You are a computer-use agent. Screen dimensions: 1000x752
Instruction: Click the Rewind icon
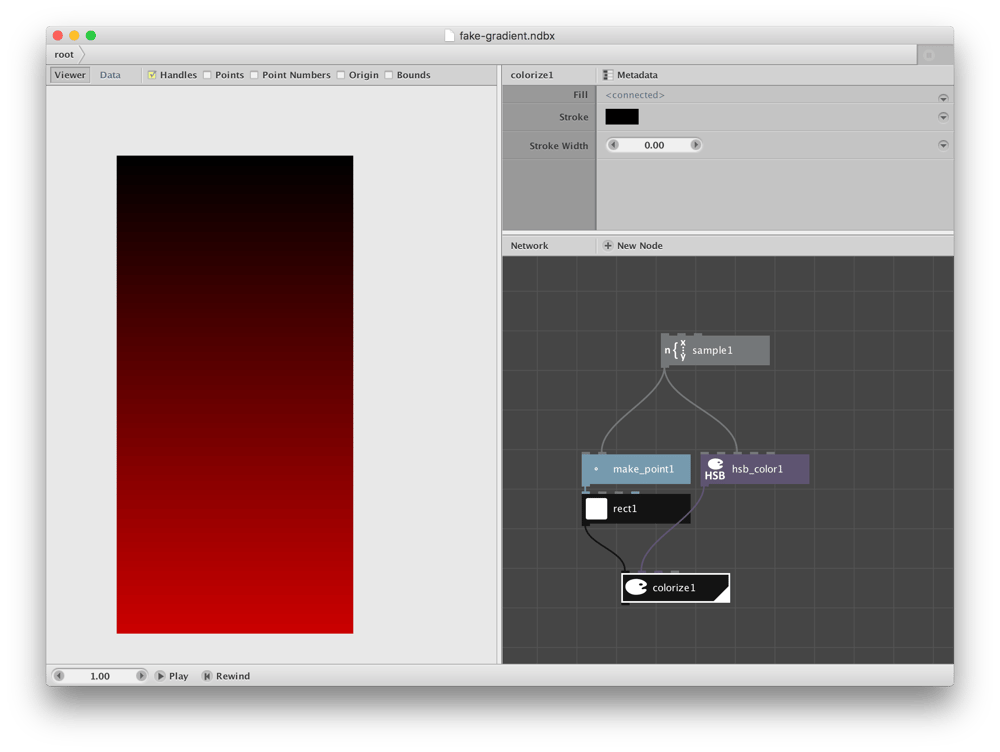(207, 676)
